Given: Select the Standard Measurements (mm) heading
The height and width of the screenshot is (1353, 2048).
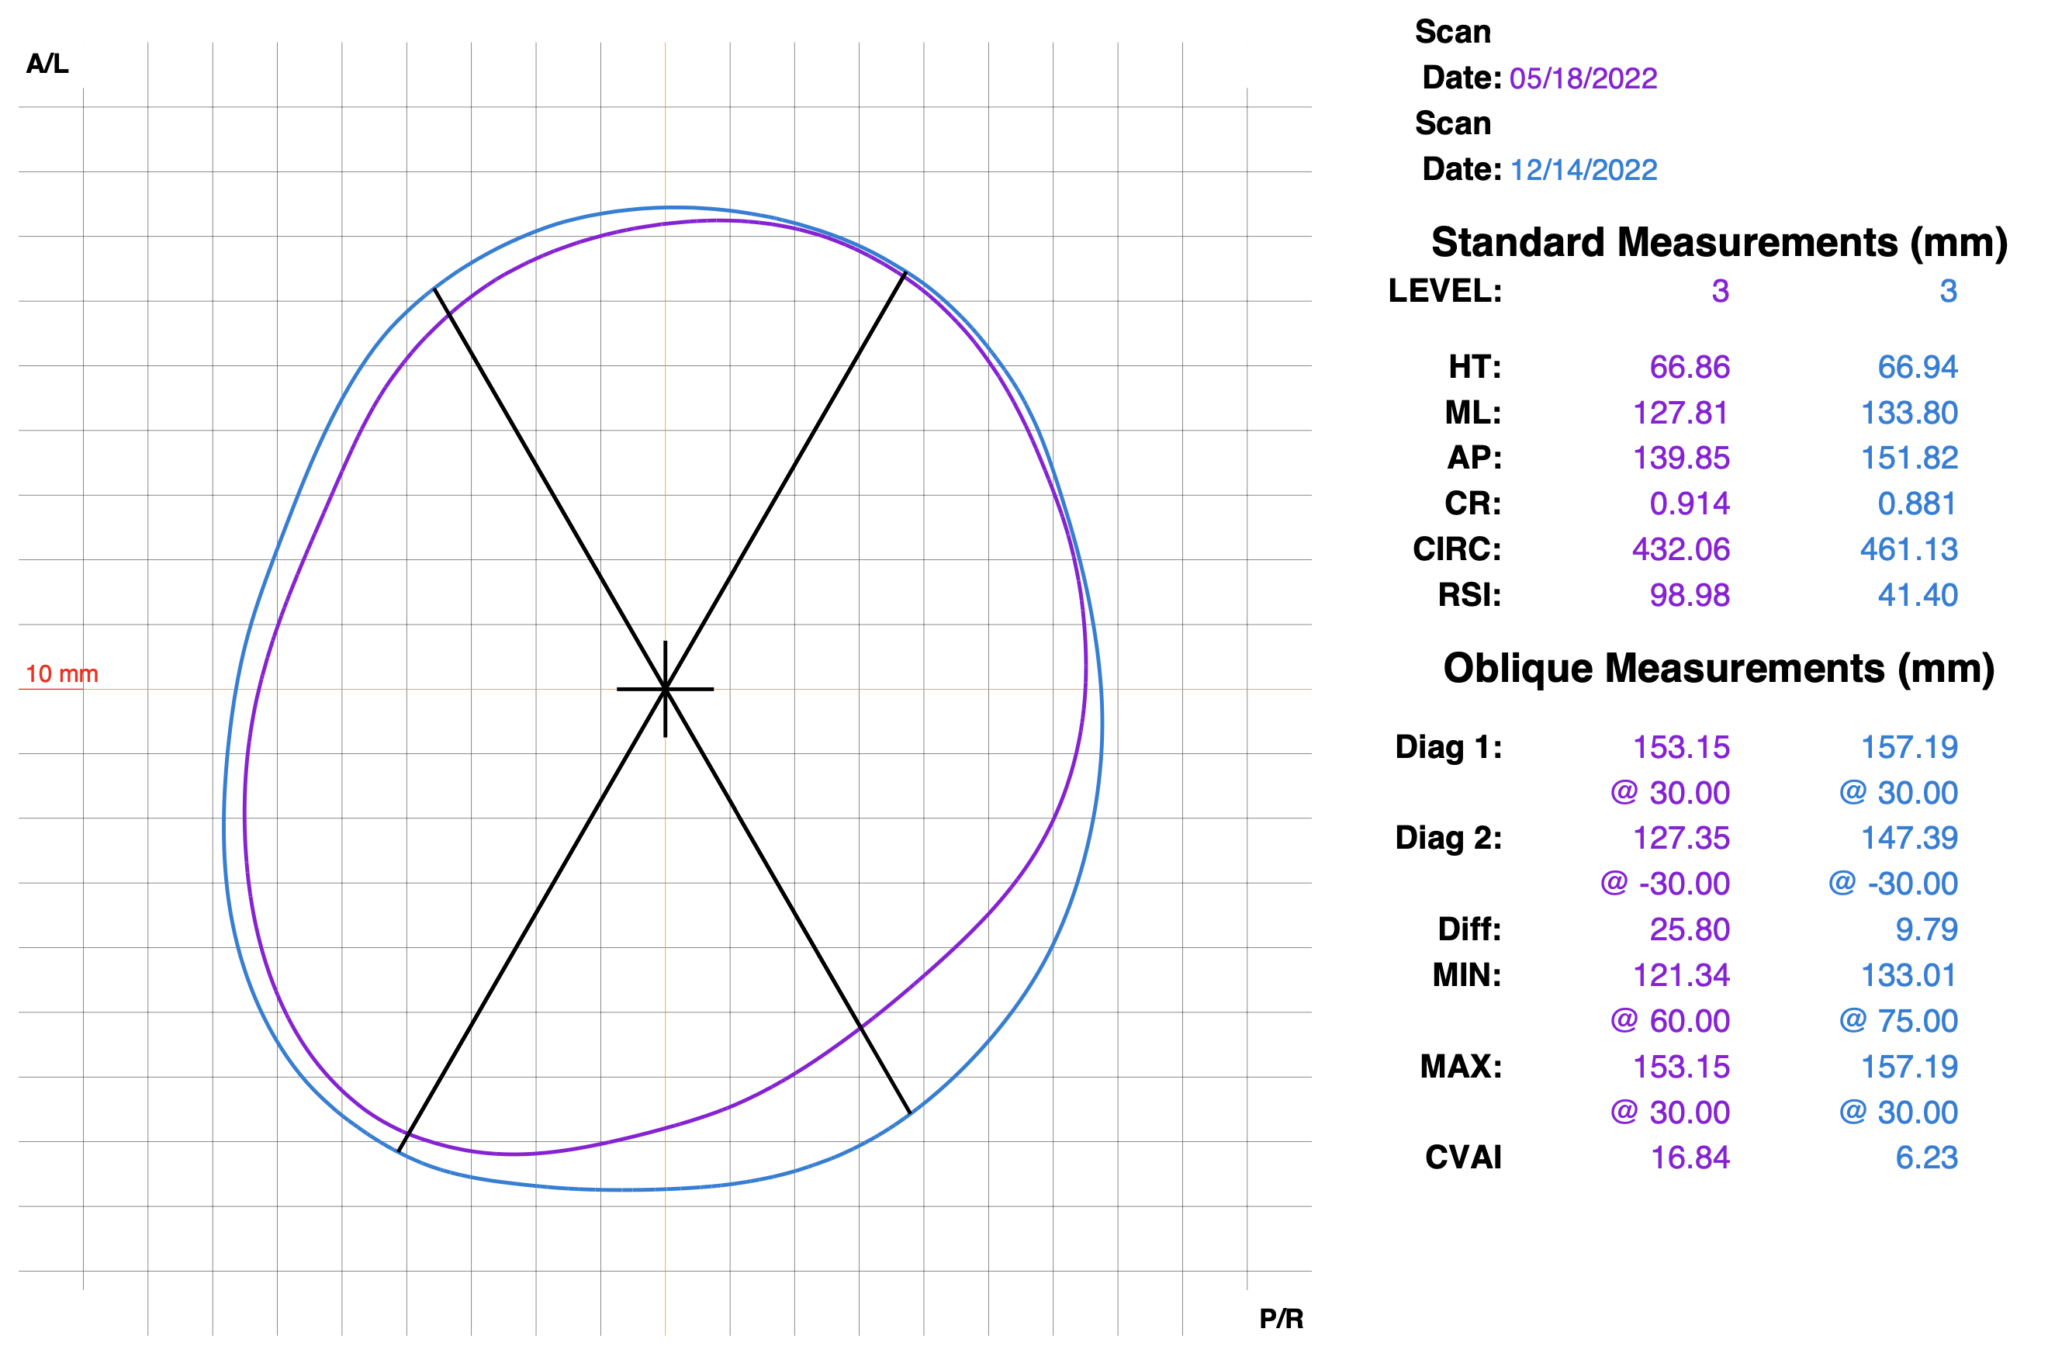Looking at the screenshot, I should click(1718, 242).
